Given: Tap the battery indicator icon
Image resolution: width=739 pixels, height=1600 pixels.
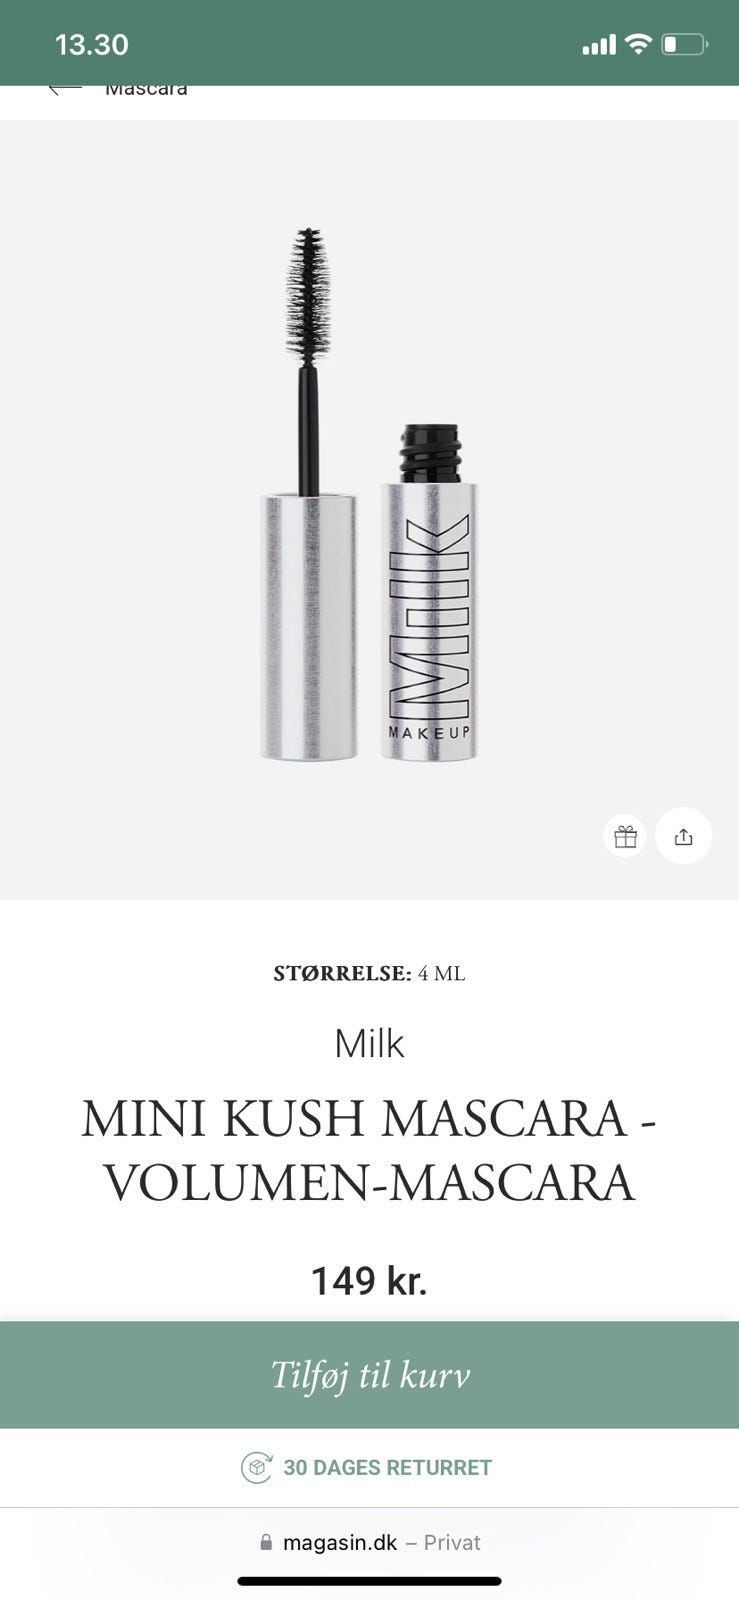Looking at the screenshot, I should tap(685, 44).
